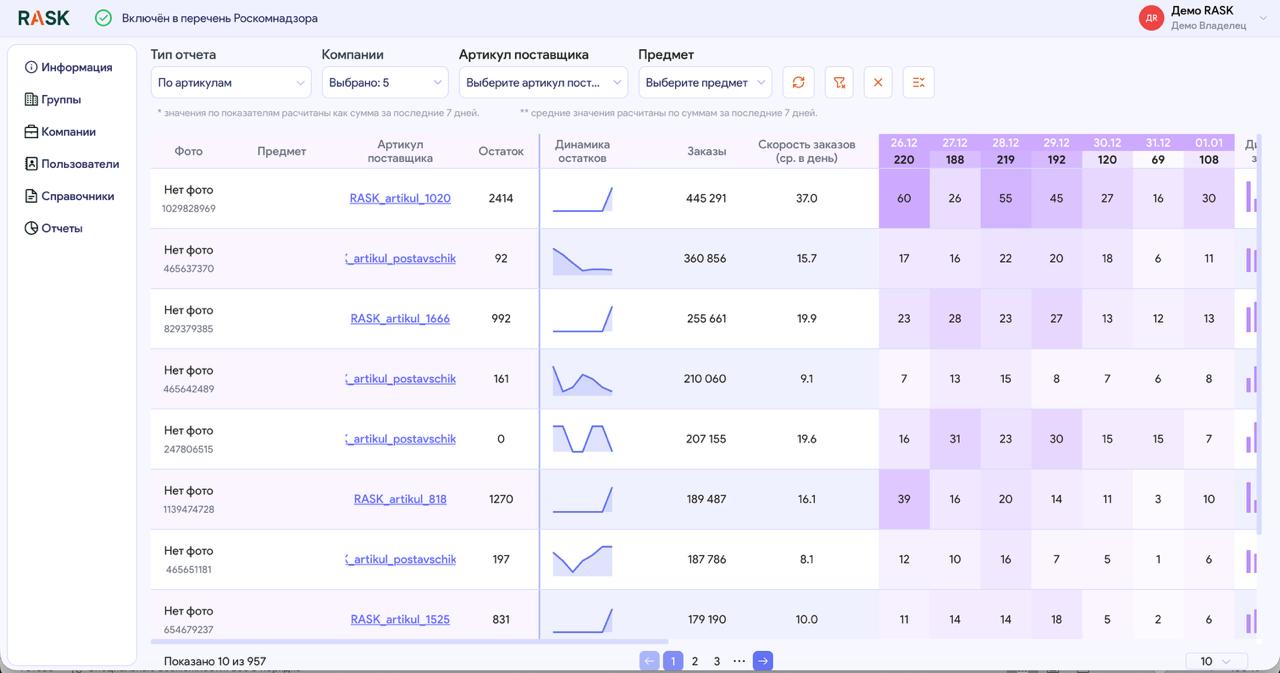The width and height of the screenshot is (1280, 673).
Task: Open the RASK_artikul_1020 link
Action: tap(400, 198)
